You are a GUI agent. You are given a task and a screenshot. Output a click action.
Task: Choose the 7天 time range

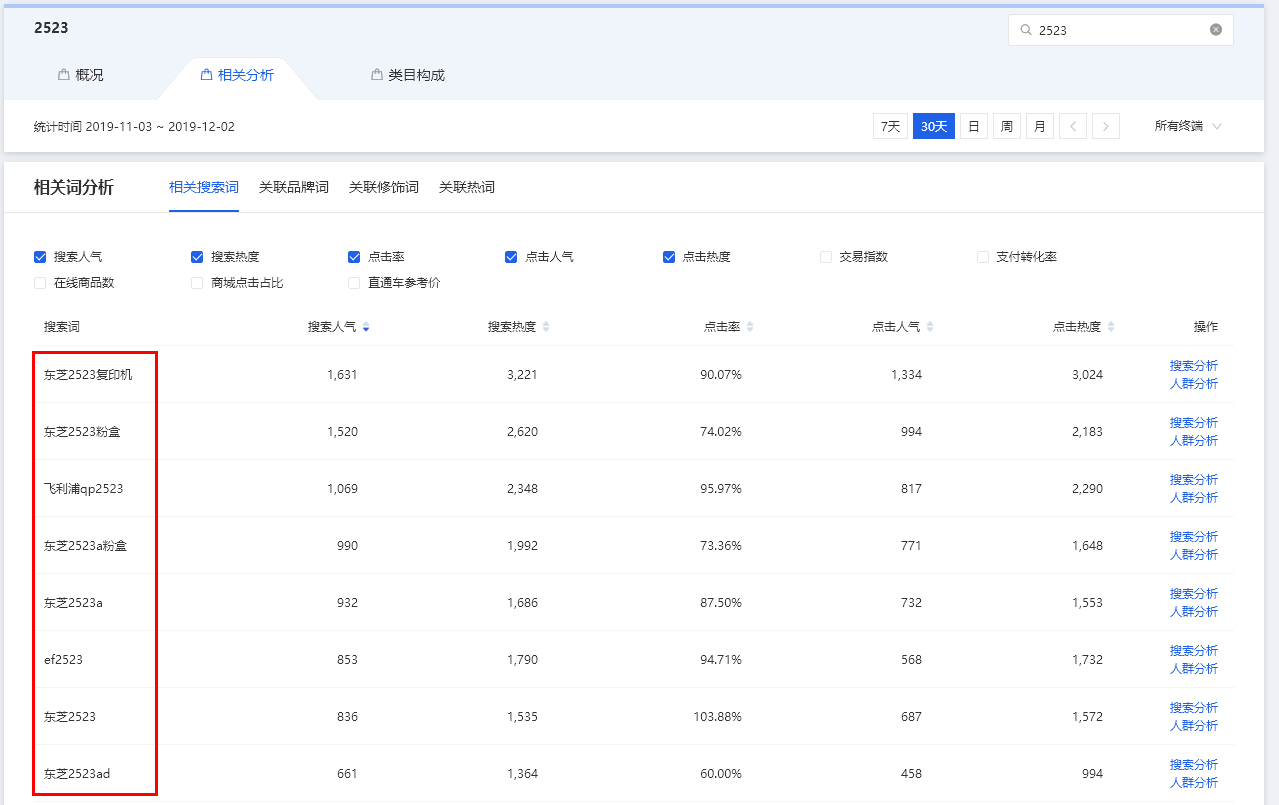coord(890,127)
